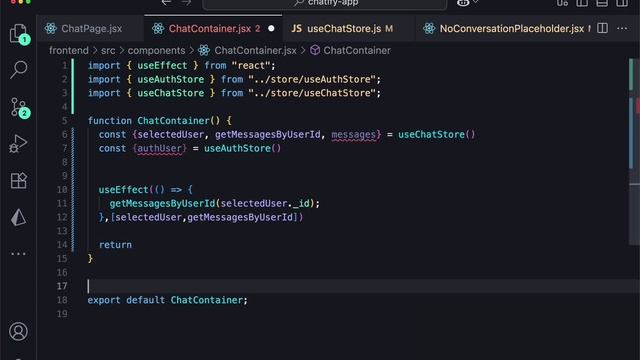Go forward with the navigation arrow
640x360 pixels.
186,3
